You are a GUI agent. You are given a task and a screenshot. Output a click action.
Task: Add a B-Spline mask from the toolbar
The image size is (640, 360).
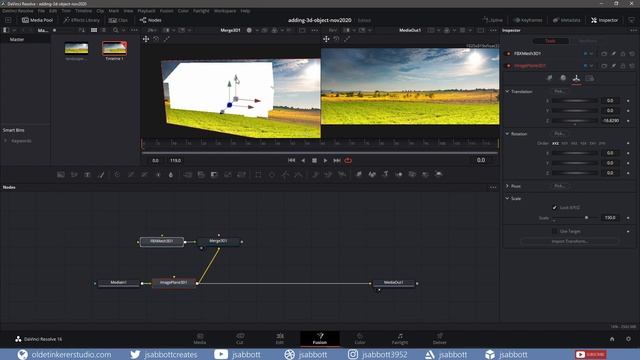(x=299, y=175)
